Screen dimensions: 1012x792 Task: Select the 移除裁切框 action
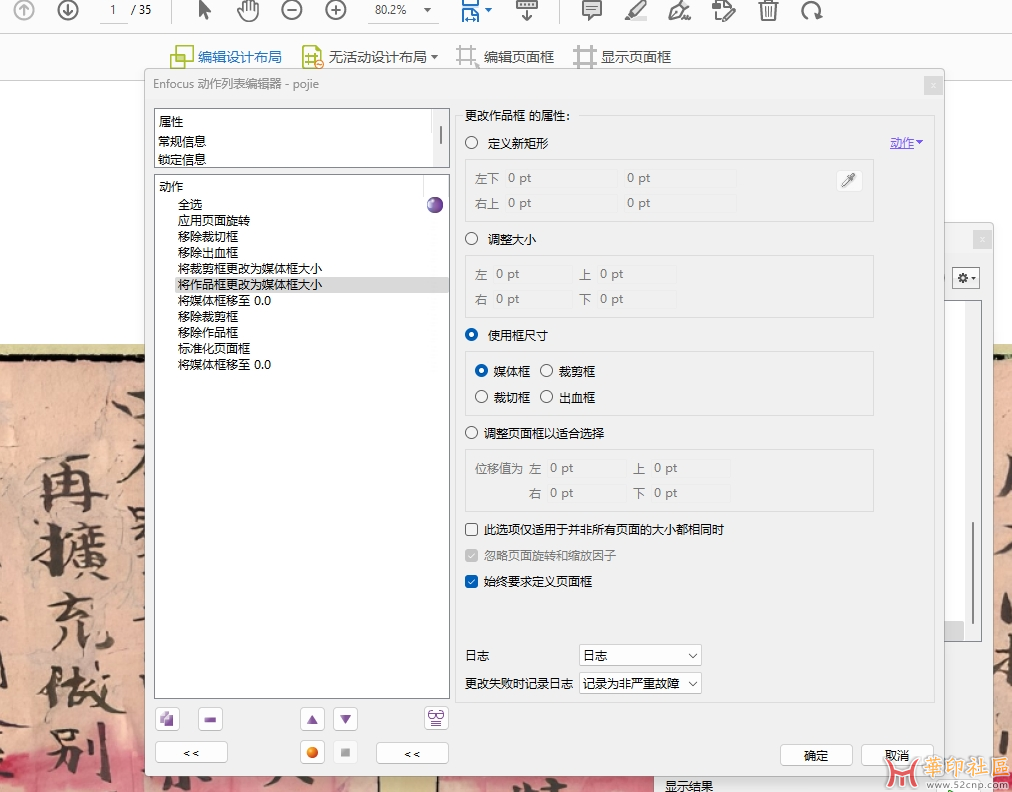point(208,237)
